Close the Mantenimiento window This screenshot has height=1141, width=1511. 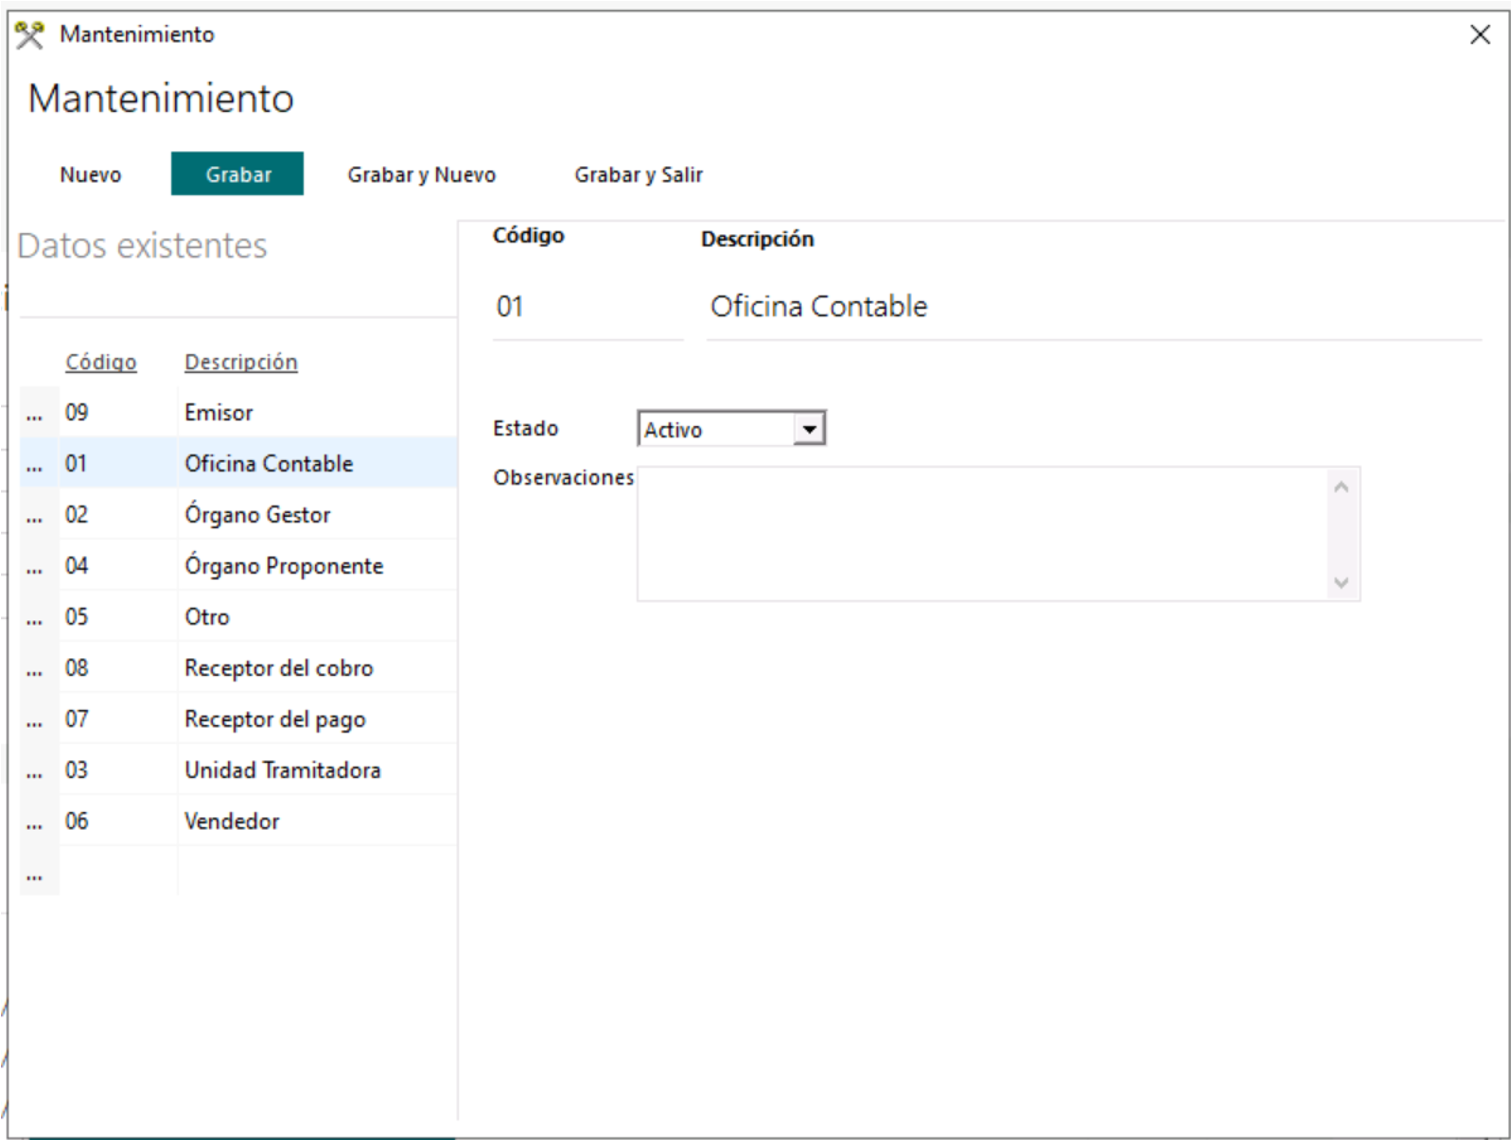1480,35
